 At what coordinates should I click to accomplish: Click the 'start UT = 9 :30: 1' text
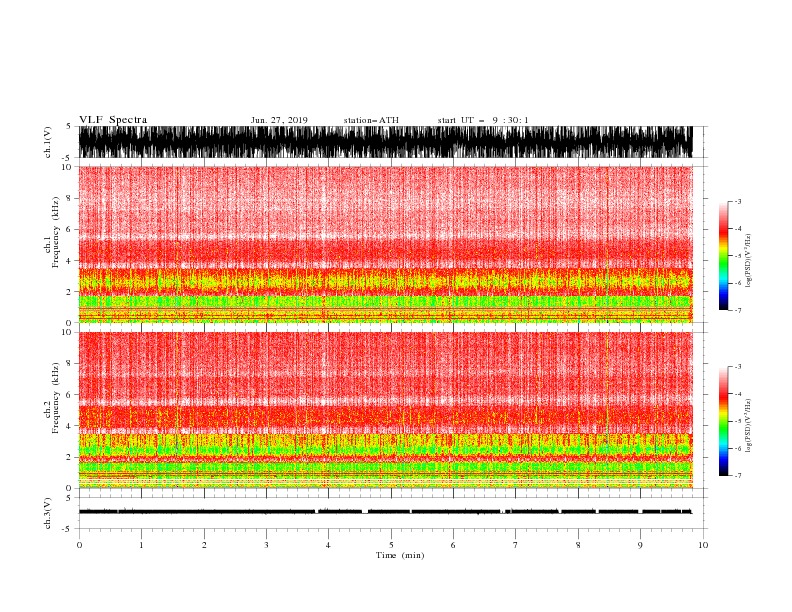(483, 120)
